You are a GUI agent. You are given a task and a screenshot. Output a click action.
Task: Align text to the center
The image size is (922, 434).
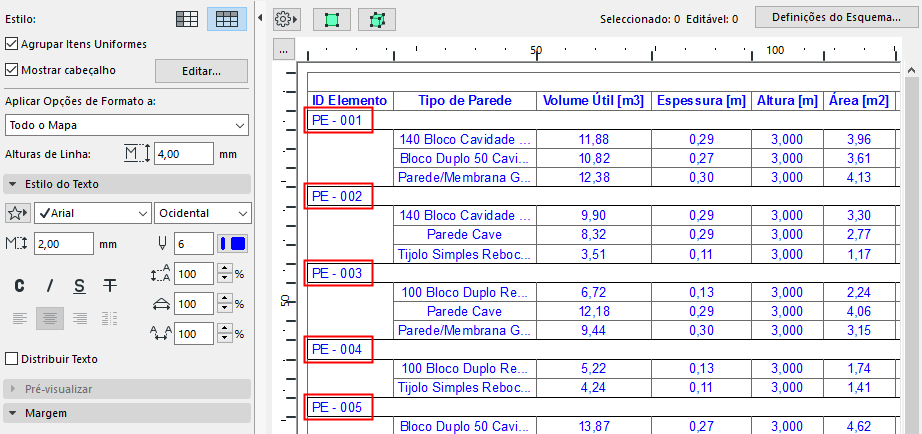click(49, 319)
